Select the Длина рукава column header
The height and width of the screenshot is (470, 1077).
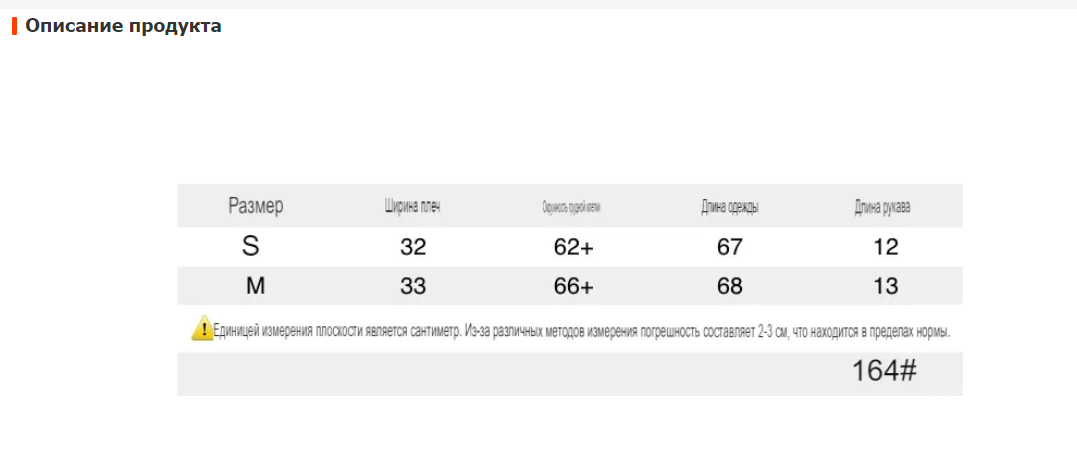pos(883,206)
